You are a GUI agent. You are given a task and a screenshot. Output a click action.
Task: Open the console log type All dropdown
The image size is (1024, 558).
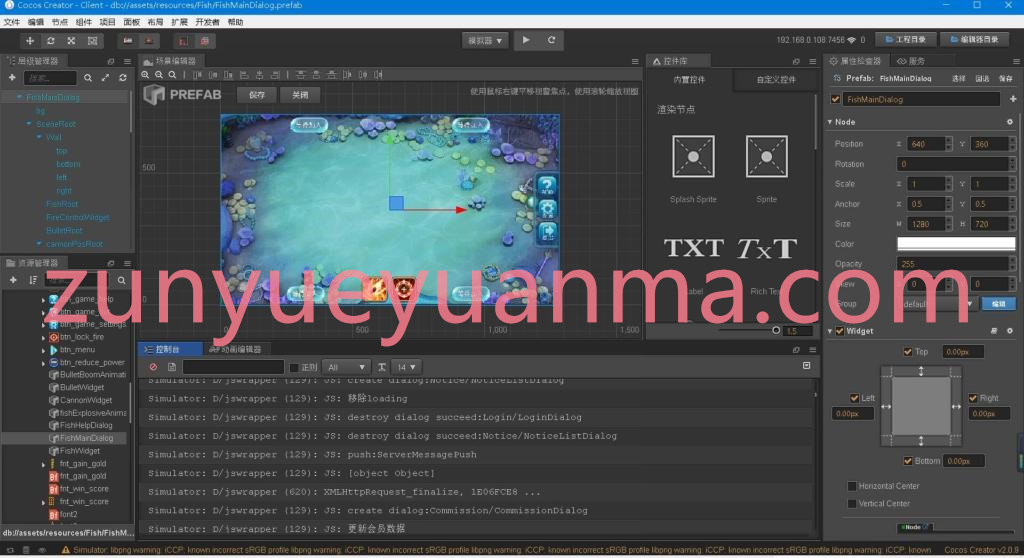pos(345,367)
